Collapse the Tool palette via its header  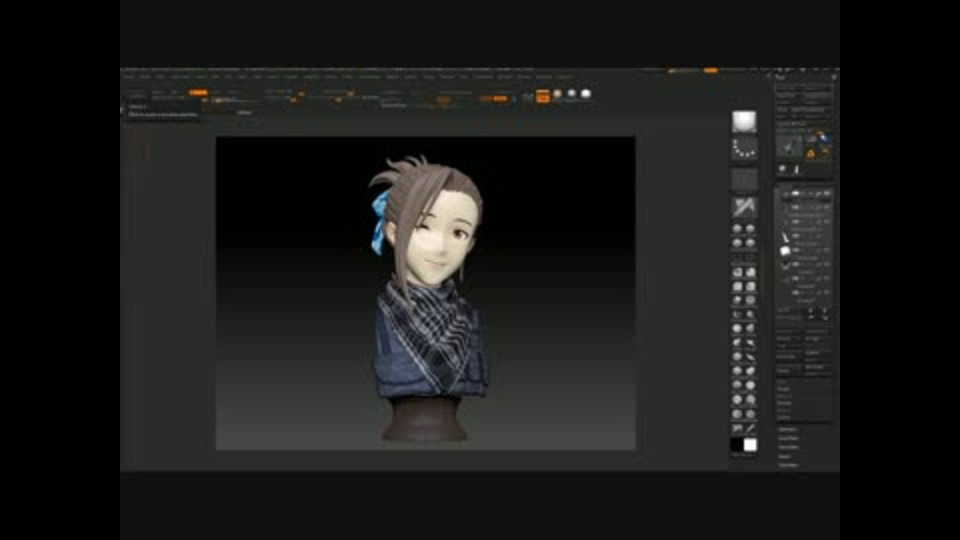782,75
